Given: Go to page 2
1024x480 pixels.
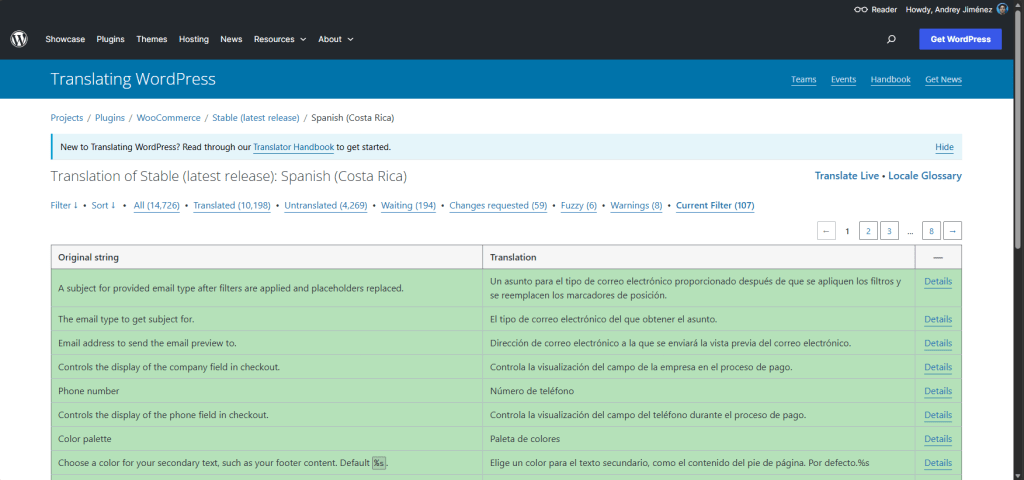Looking at the screenshot, I should pos(869,231).
